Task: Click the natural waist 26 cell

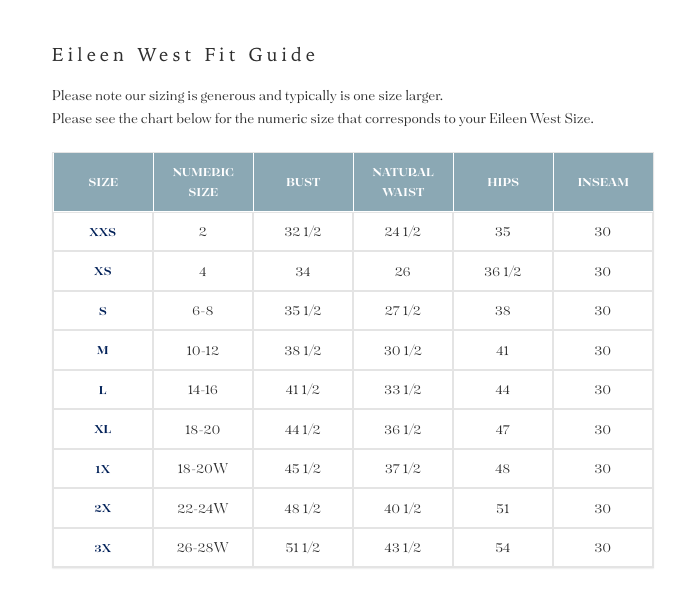Action: (x=403, y=272)
